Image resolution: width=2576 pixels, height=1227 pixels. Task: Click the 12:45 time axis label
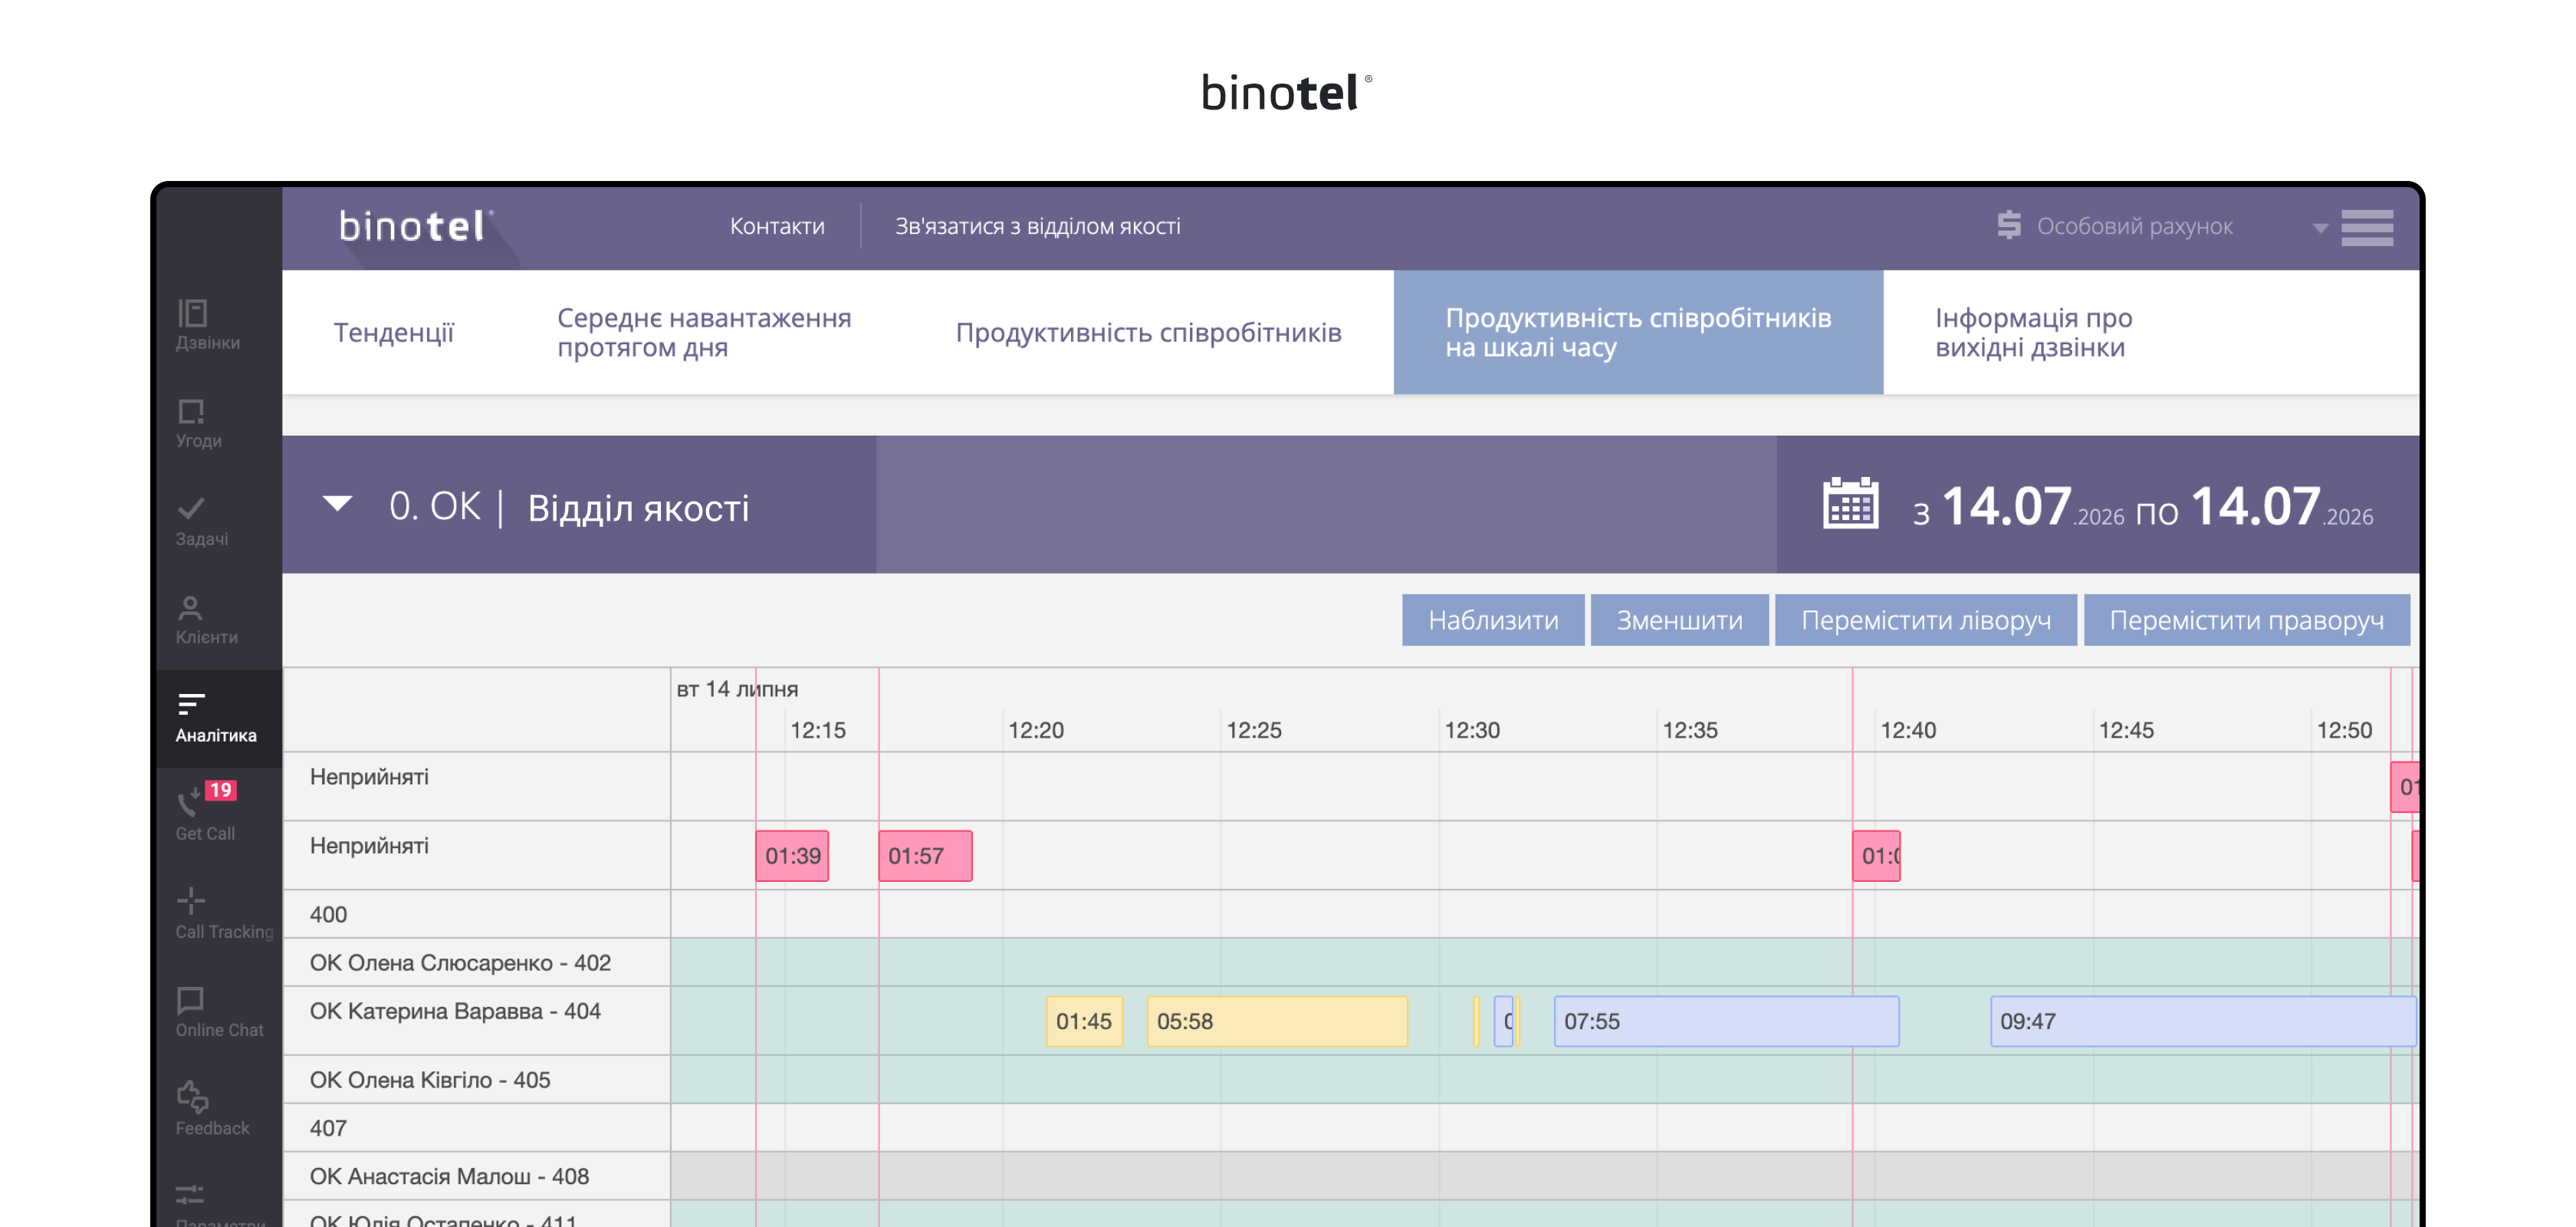coord(2126,730)
